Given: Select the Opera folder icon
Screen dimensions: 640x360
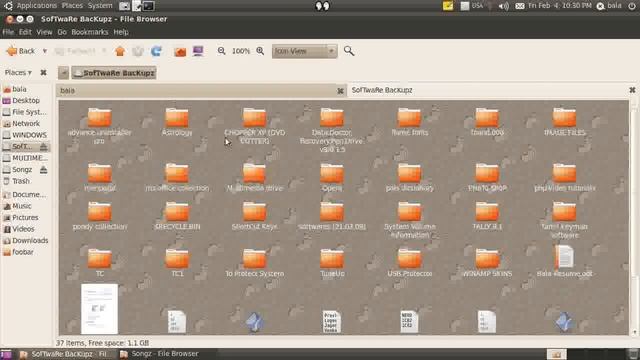Looking at the screenshot, I should (x=332, y=173).
